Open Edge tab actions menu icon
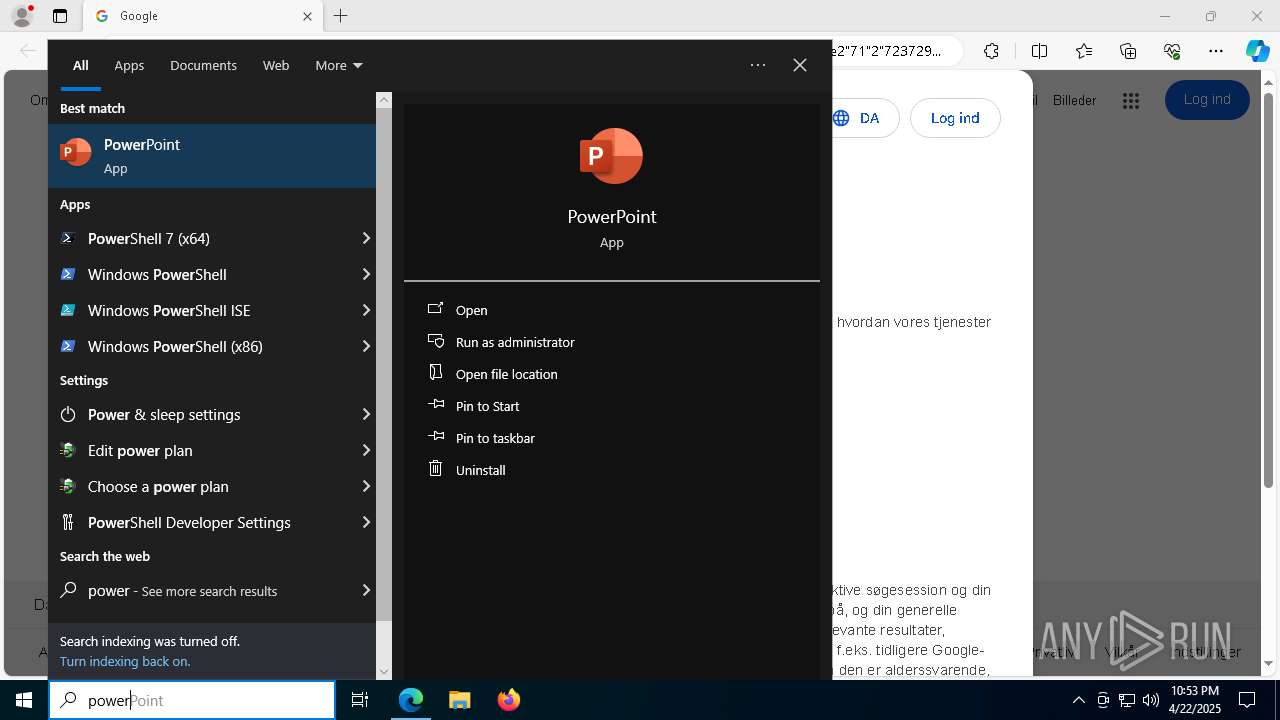This screenshot has width=1280, height=720. 60,16
